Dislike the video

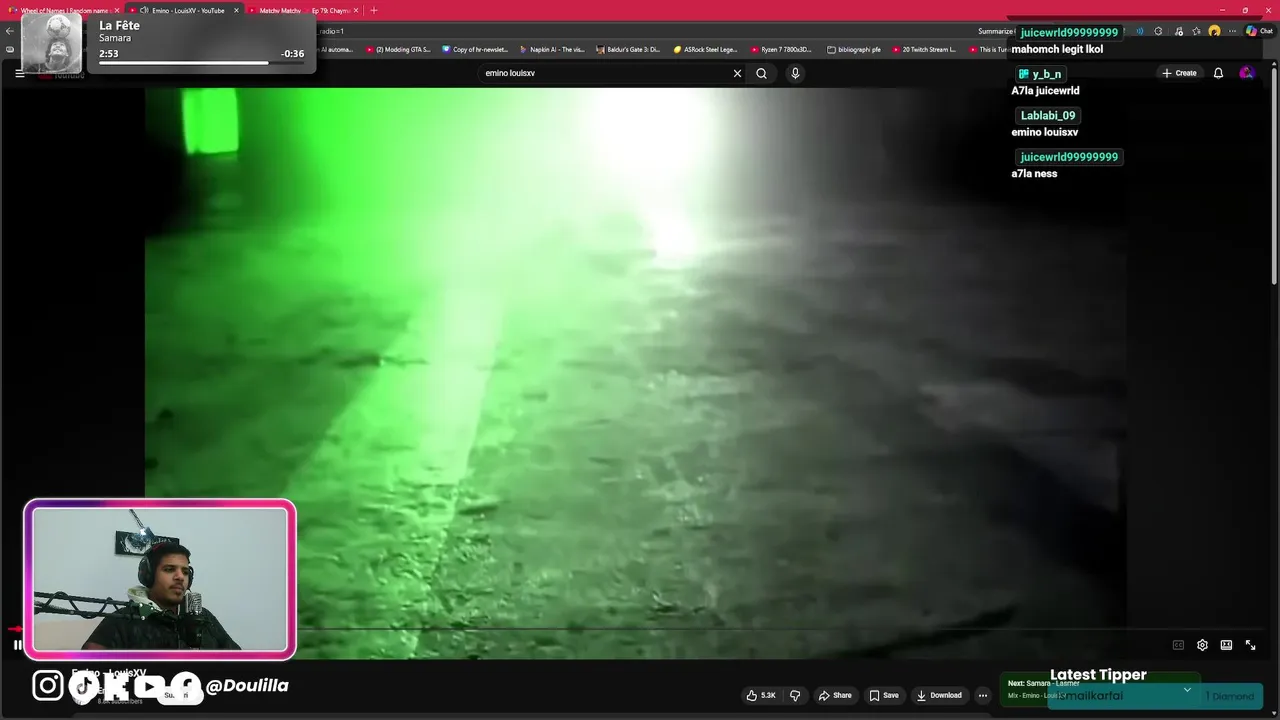(x=795, y=695)
